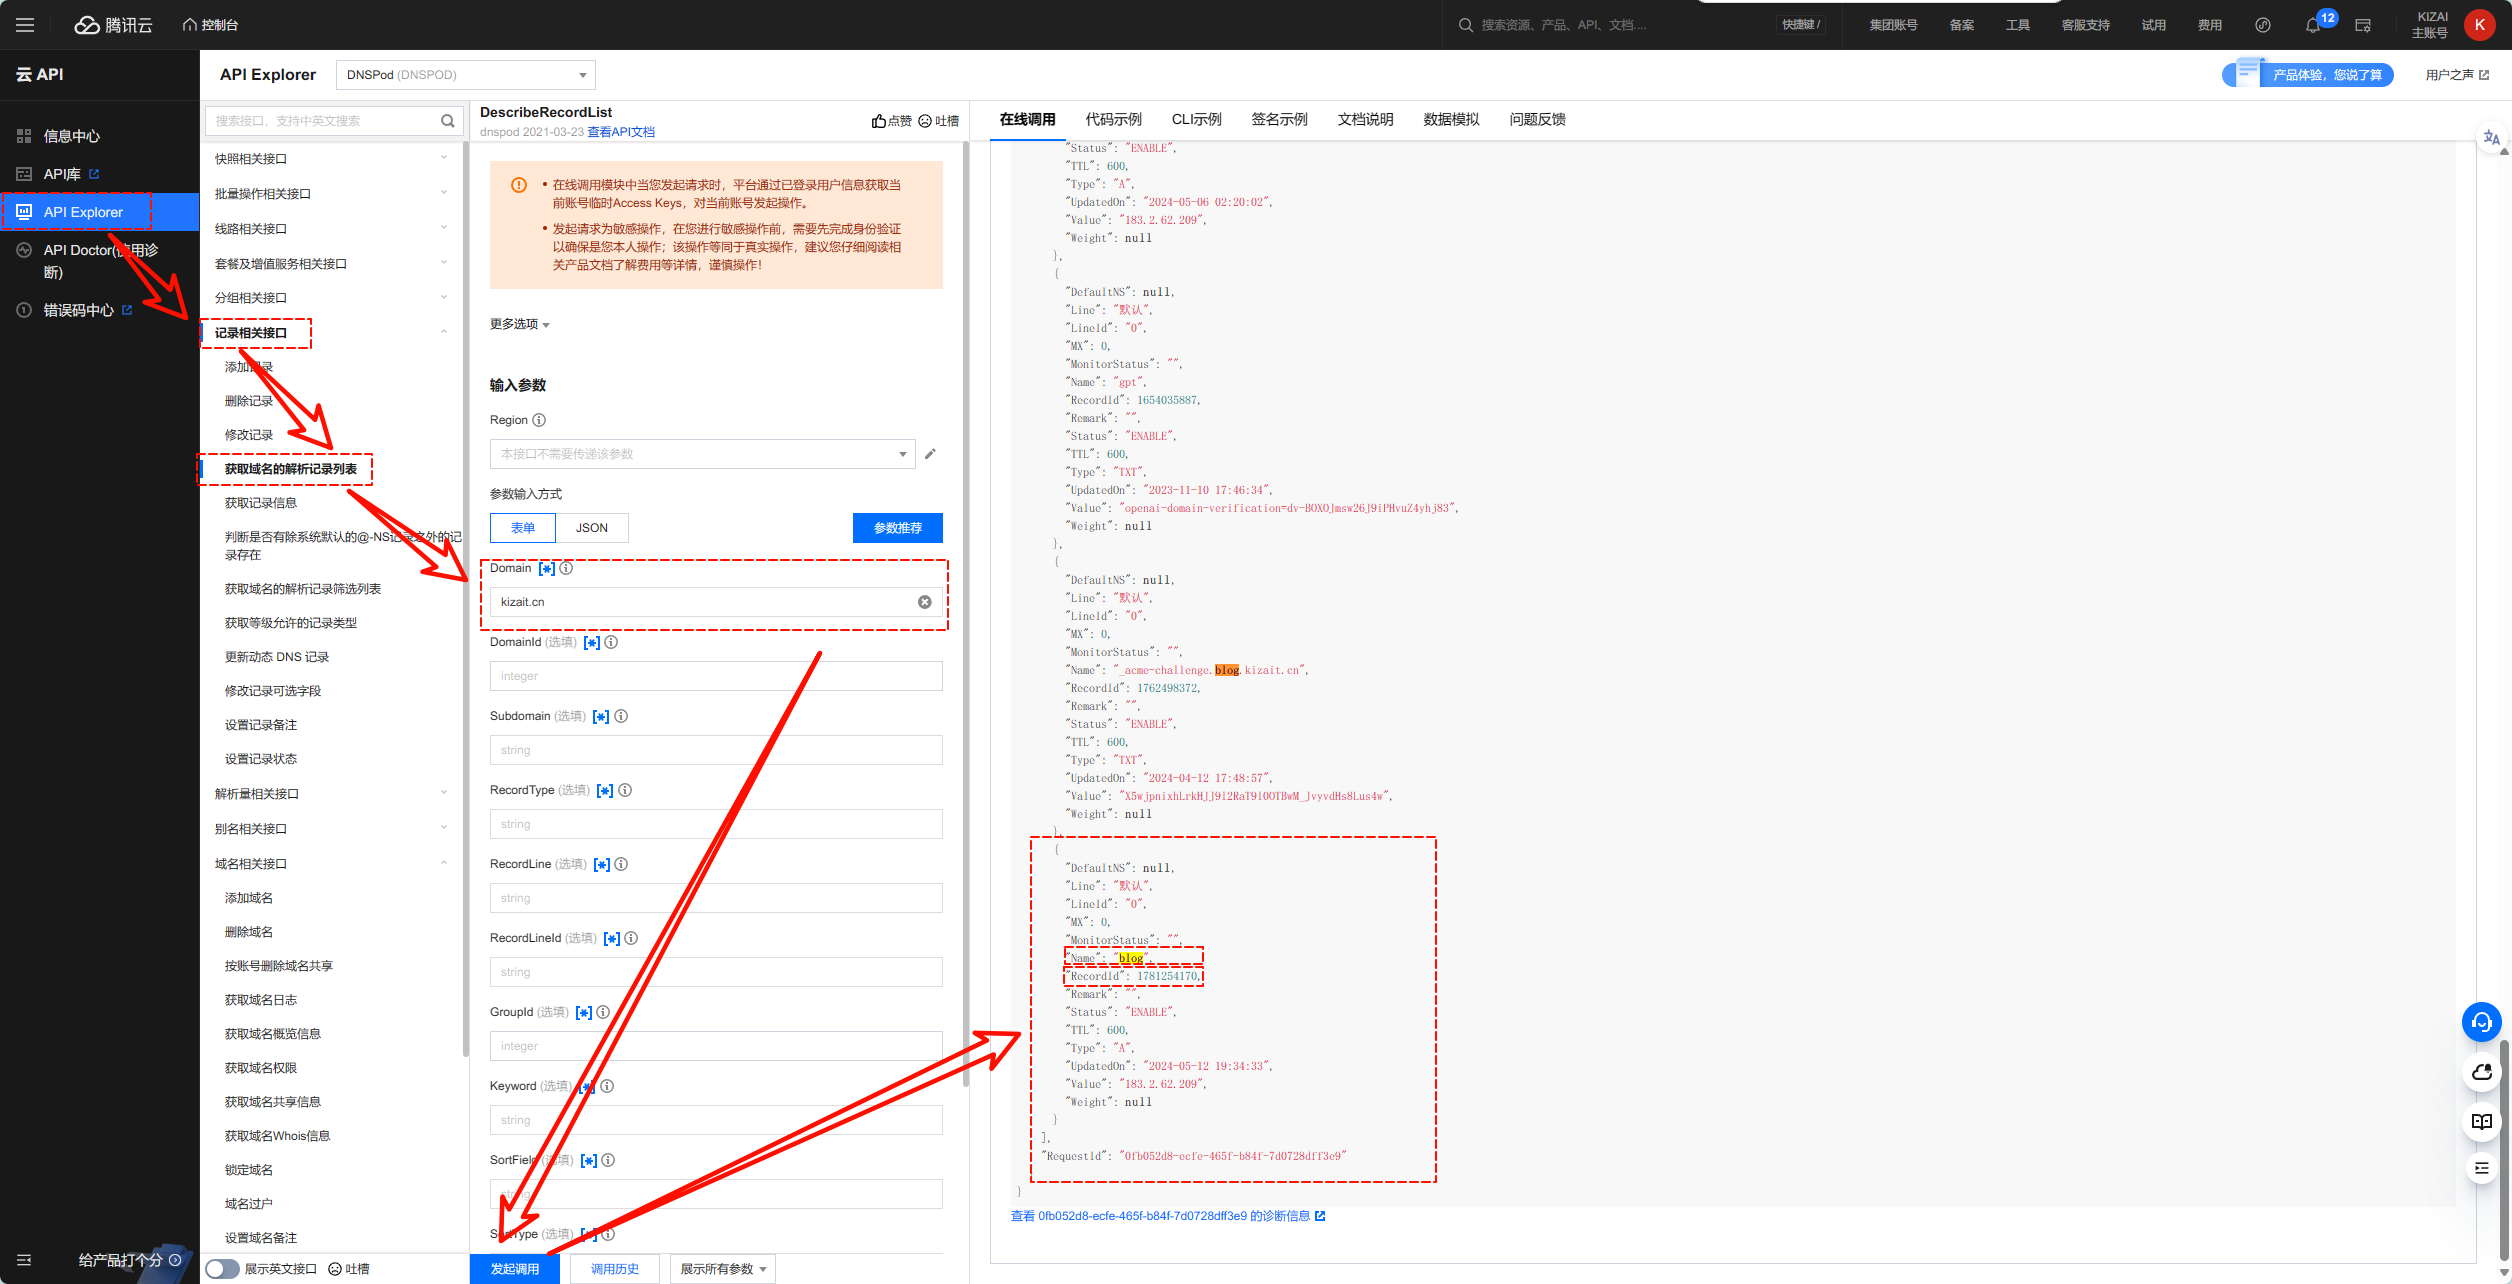Open 信息中心 in sidebar
This screenshot has width=2512, height=1284.
coord(72,136)
